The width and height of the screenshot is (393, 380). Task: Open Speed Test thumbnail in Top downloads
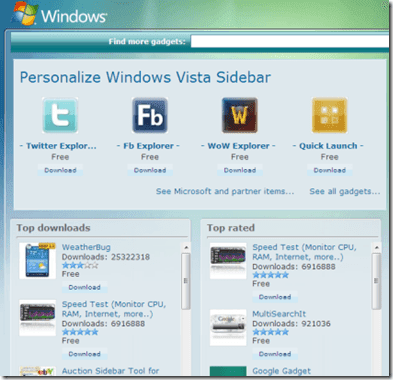pos(37,318)
